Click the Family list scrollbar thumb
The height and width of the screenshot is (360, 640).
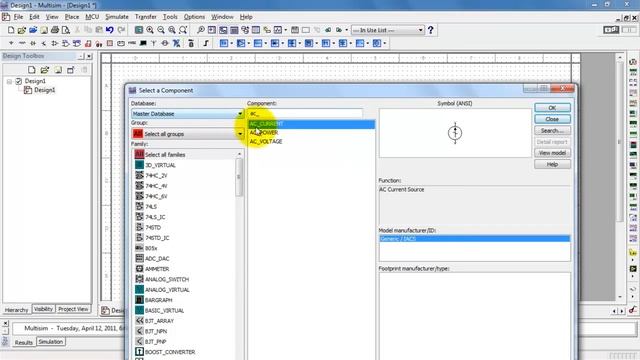pos(239,178)
